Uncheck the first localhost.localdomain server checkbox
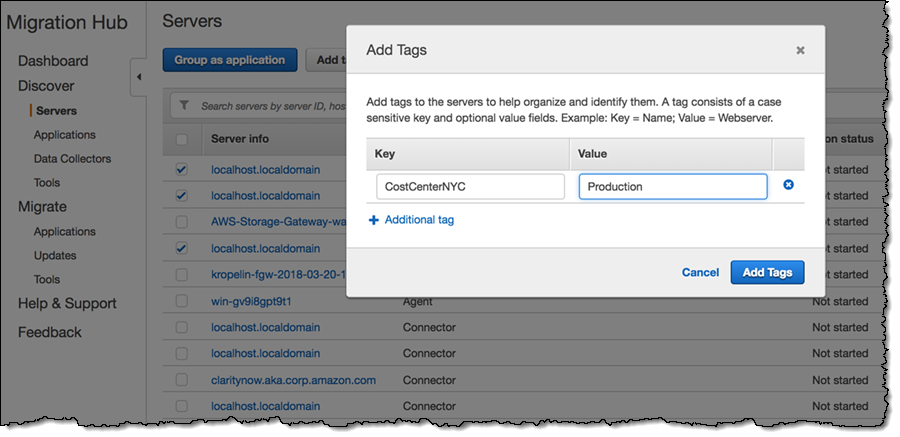This screenshot has height=437, width=900. (181, 170)
